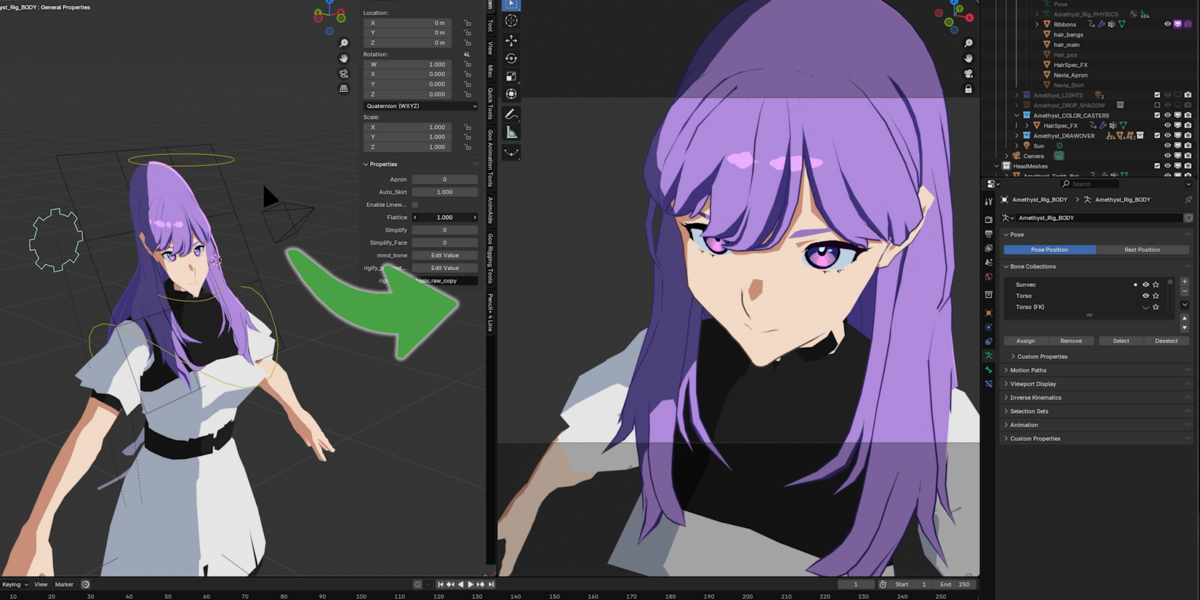Image resolution: width=1200 pixels, height=600 pixels.
Task: Click the zoom magnifier icon in the right viewport
Action: (x=968, y=45)
